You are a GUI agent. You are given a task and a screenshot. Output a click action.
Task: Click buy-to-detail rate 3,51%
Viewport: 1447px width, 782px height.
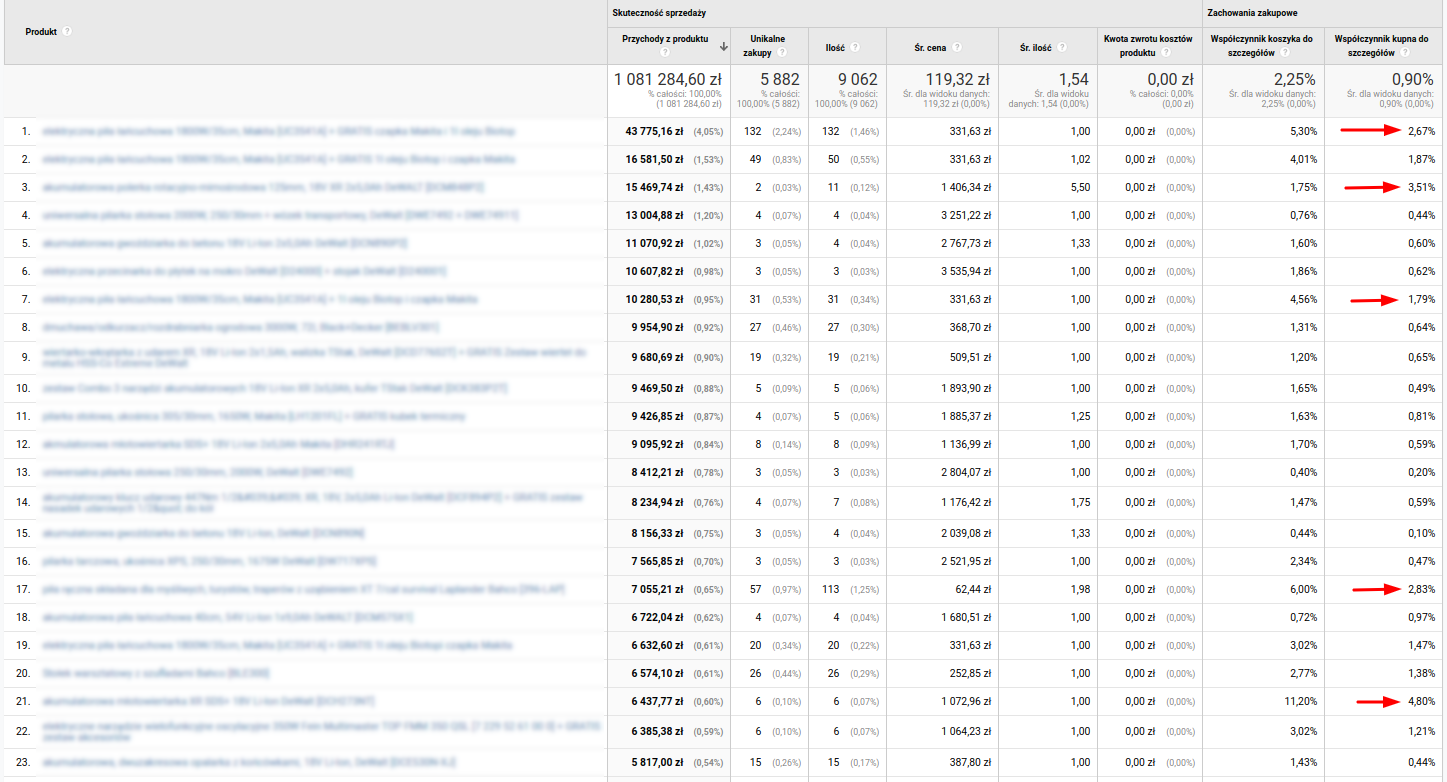1421,187
